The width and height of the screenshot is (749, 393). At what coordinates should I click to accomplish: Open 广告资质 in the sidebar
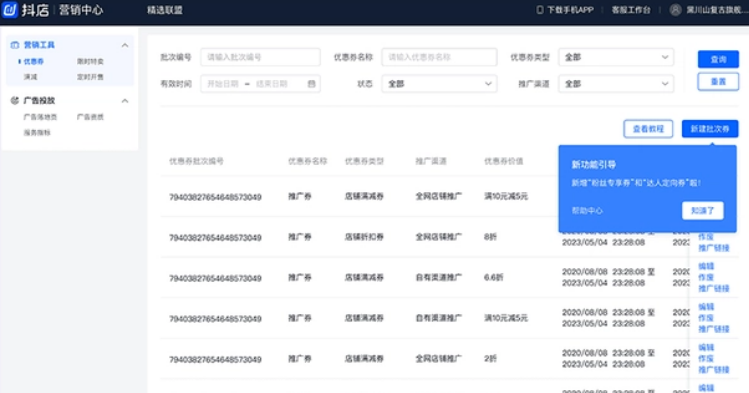click(x=90, y=117)
